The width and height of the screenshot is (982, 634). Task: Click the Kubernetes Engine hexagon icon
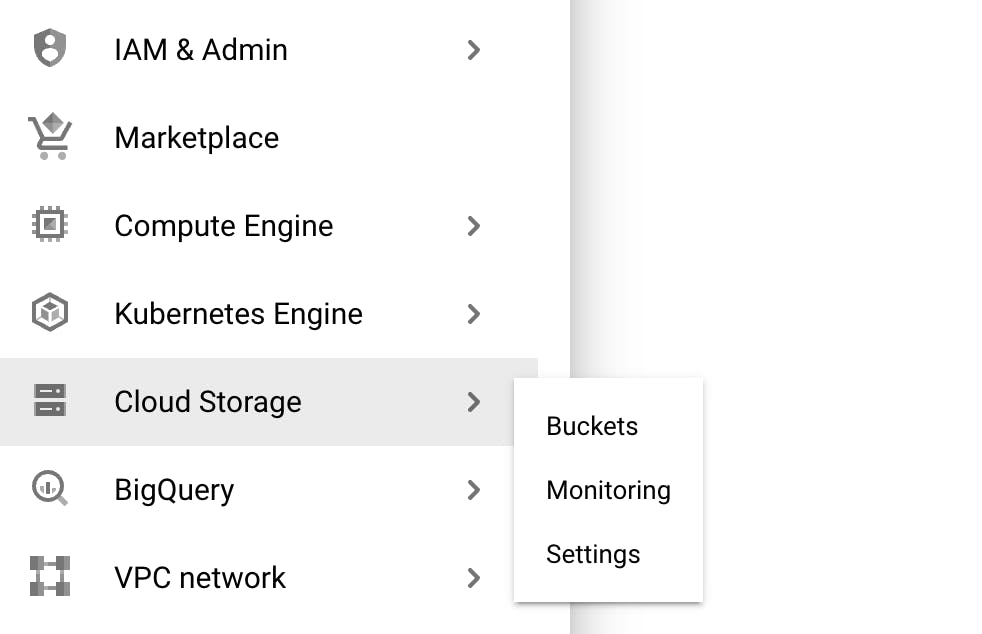pyautogui.click(x=49, y=313)
